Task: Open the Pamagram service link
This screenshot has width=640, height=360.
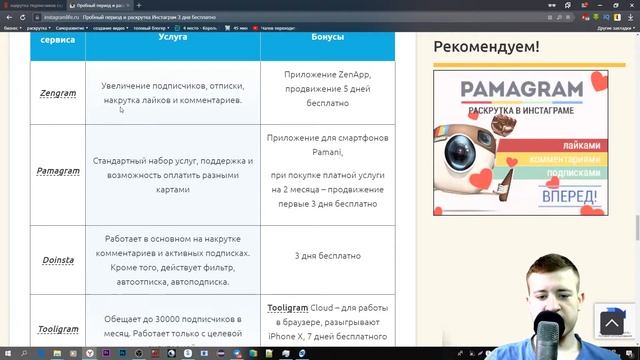Action: click(58, 171)
